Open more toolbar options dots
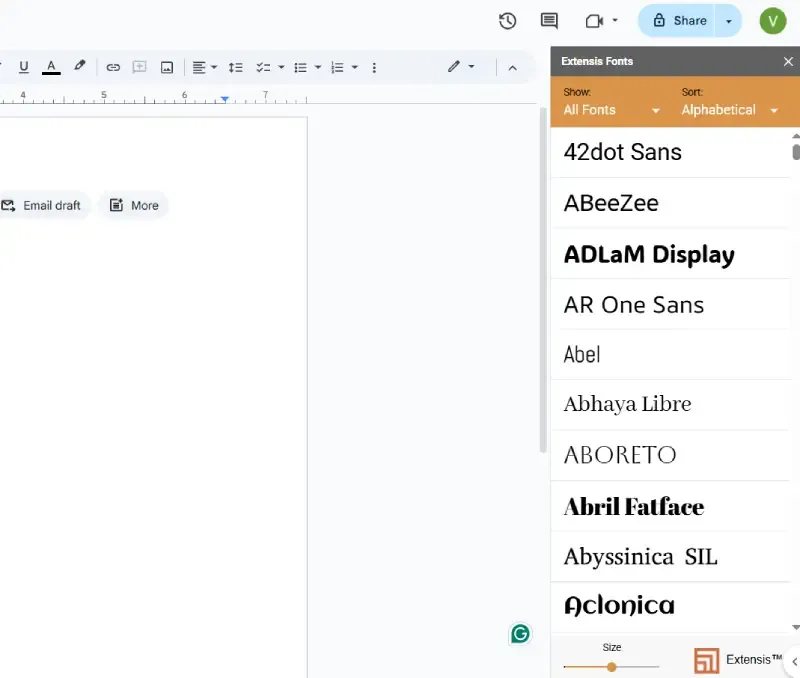800x678 pixels. (374, 67)
